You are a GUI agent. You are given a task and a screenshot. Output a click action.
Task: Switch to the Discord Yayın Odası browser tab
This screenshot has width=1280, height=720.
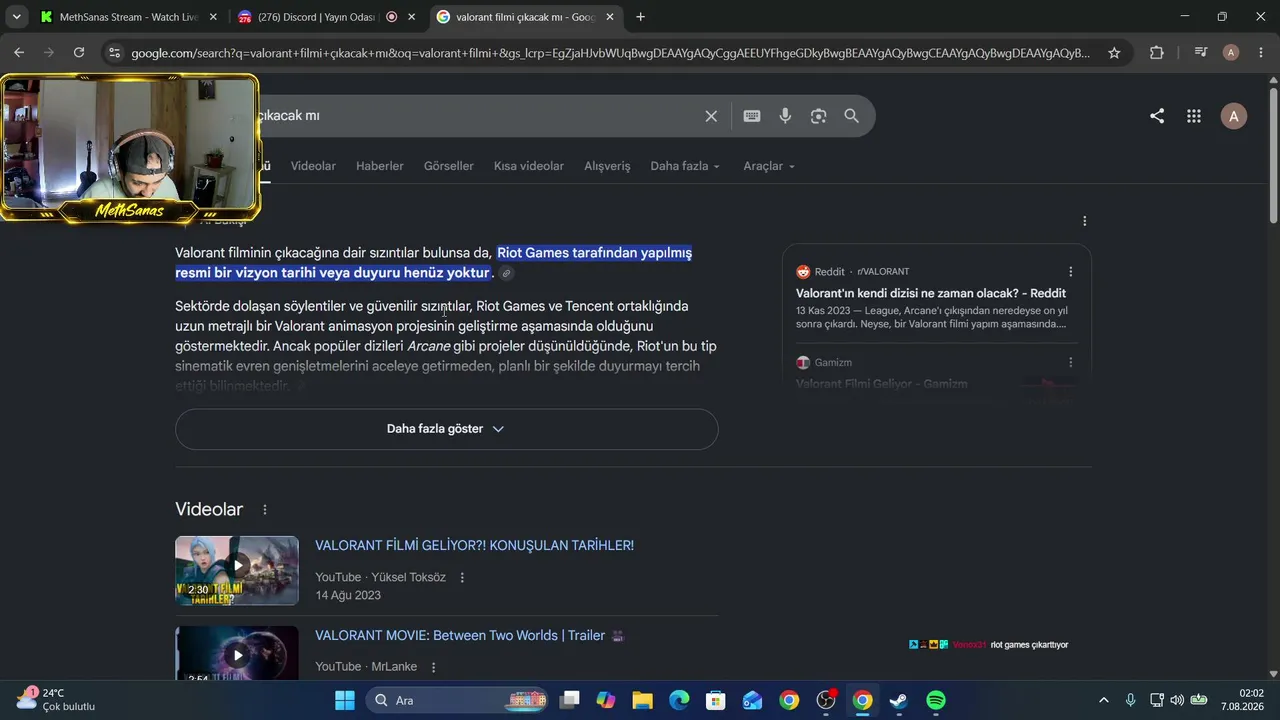pos(315,17)
